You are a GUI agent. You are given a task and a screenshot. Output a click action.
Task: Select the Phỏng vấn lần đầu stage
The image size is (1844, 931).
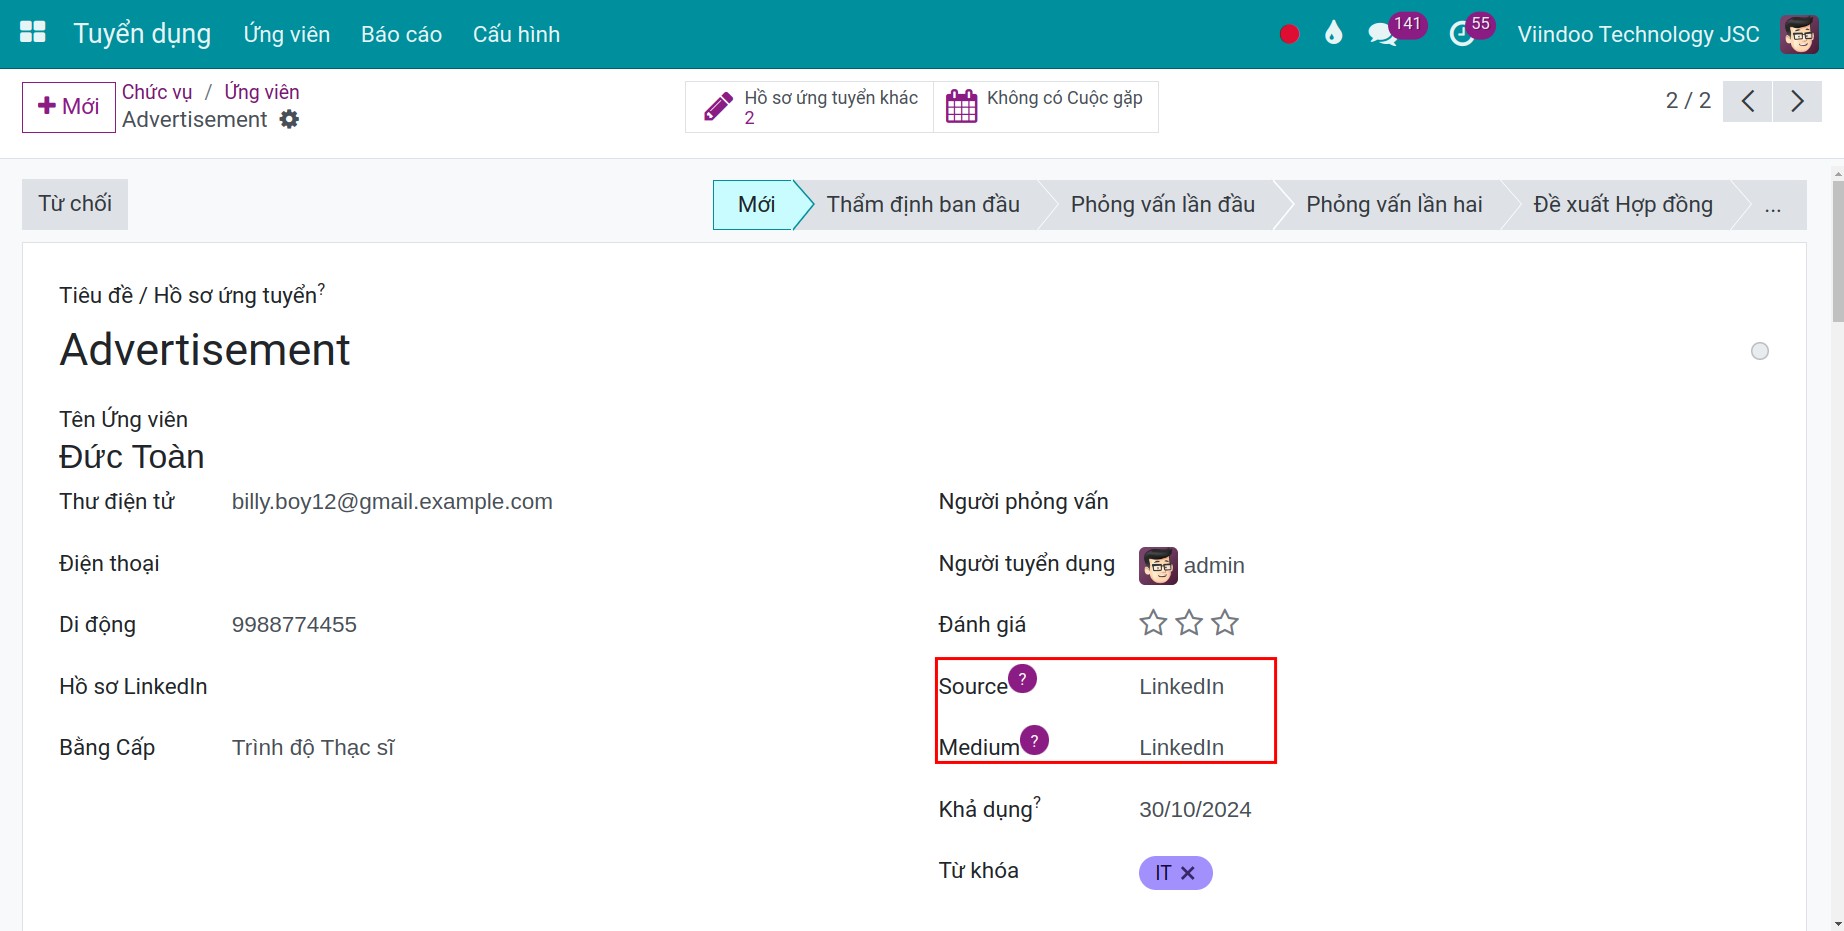1163,205
